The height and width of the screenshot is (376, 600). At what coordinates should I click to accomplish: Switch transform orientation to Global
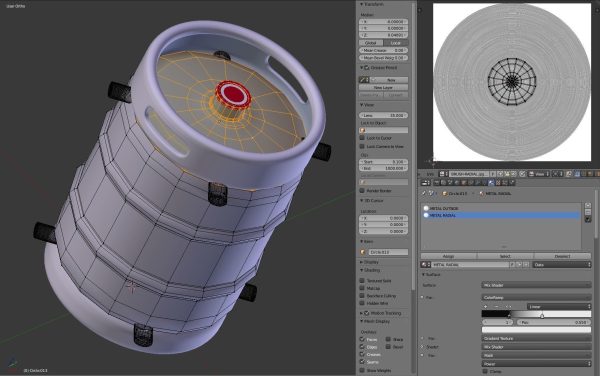click(x=371, y=43)
